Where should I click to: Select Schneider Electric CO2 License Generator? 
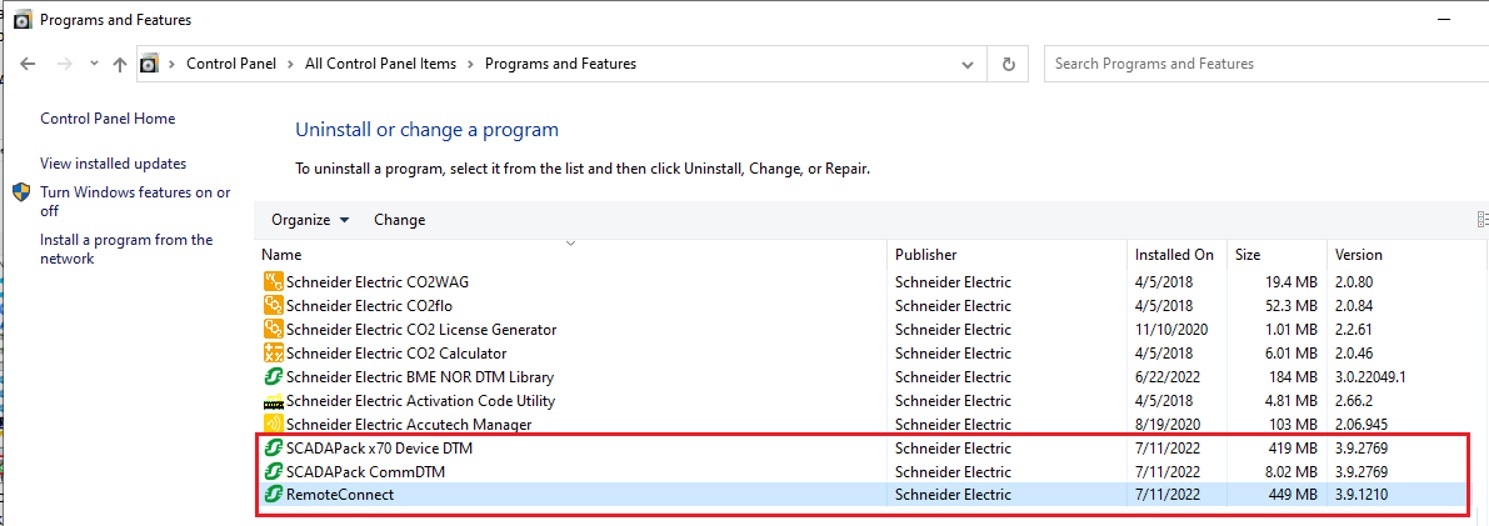point(421,330)
